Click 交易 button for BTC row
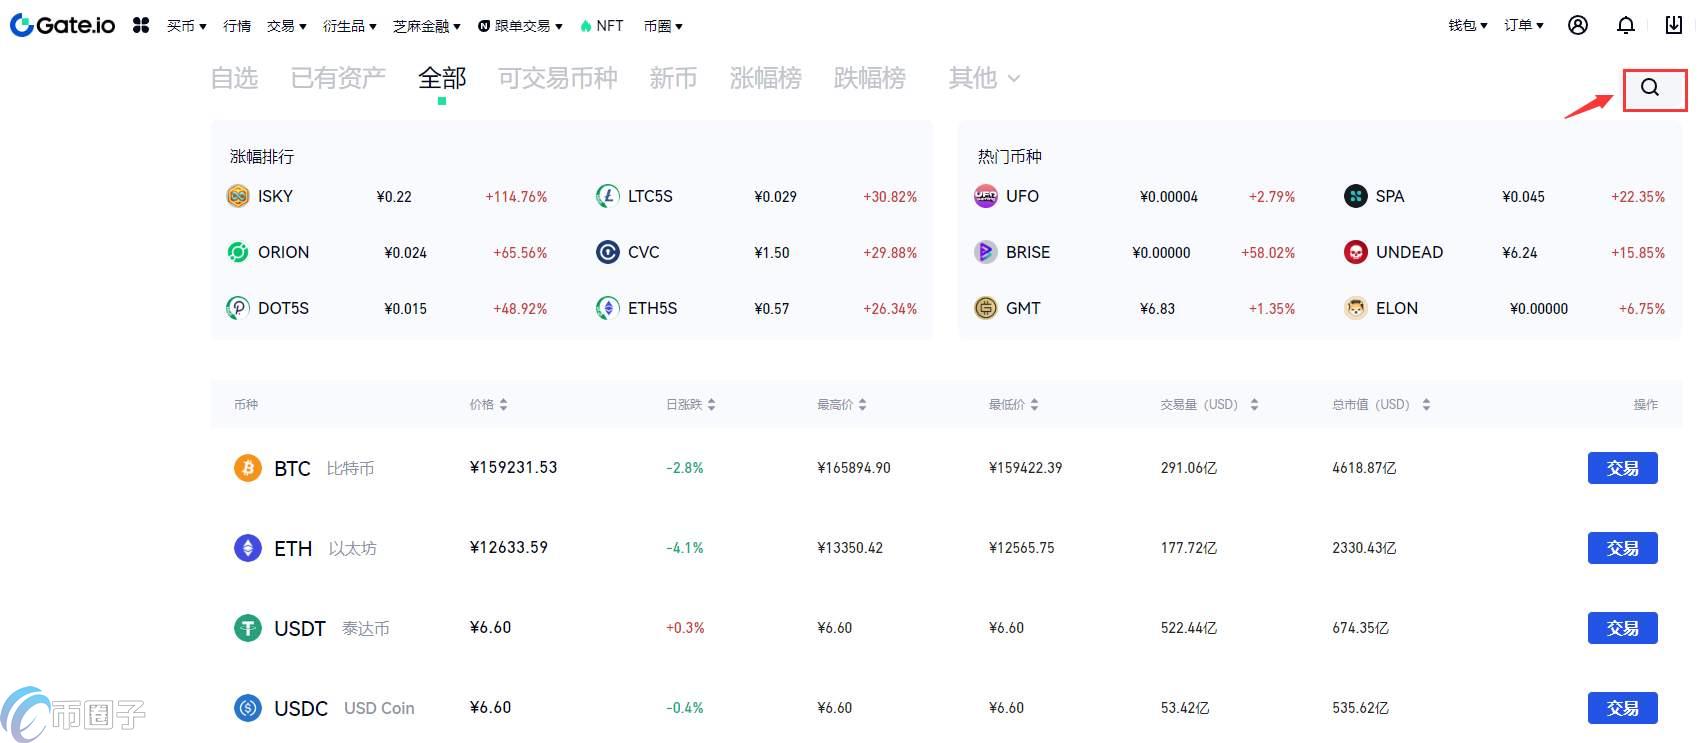The width and height of the screenshot is (1698, 743). pyautogui.click(x=1622, y=468)
